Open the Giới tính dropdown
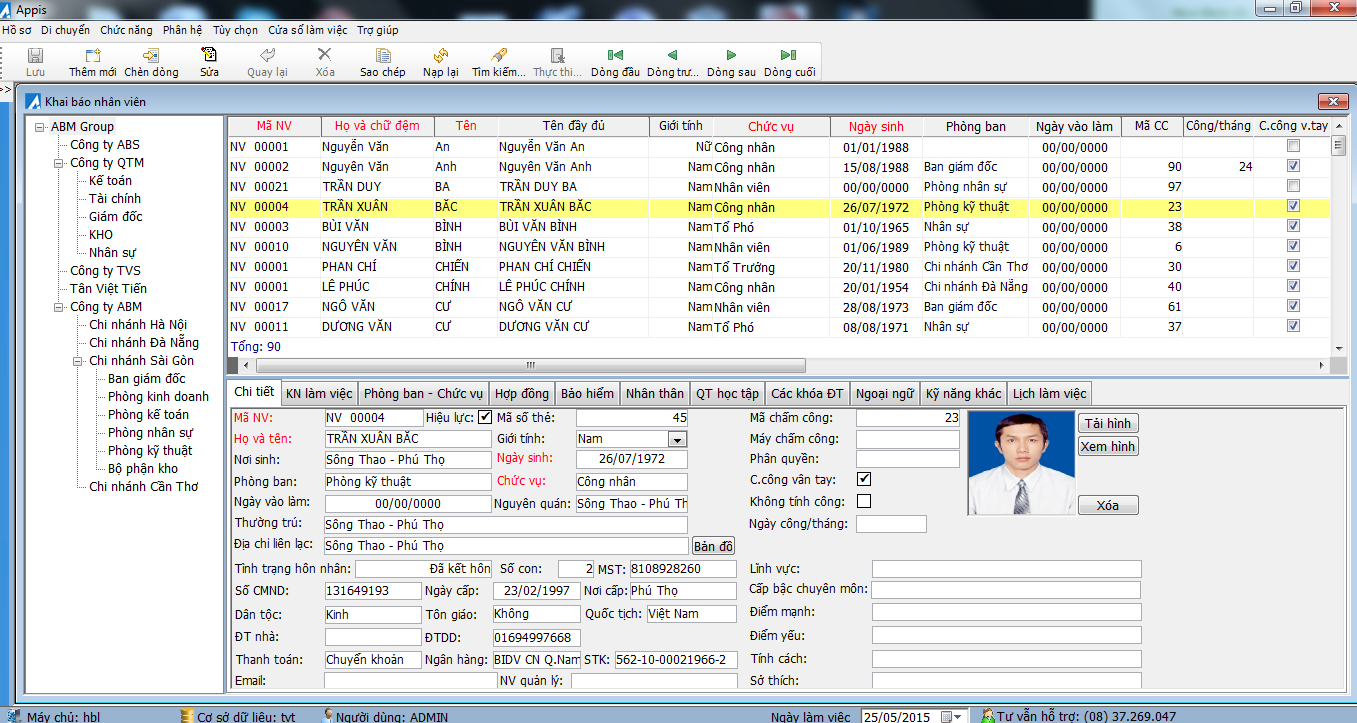The width and height of the screenshot is (1357, 723). pos(677,439)
